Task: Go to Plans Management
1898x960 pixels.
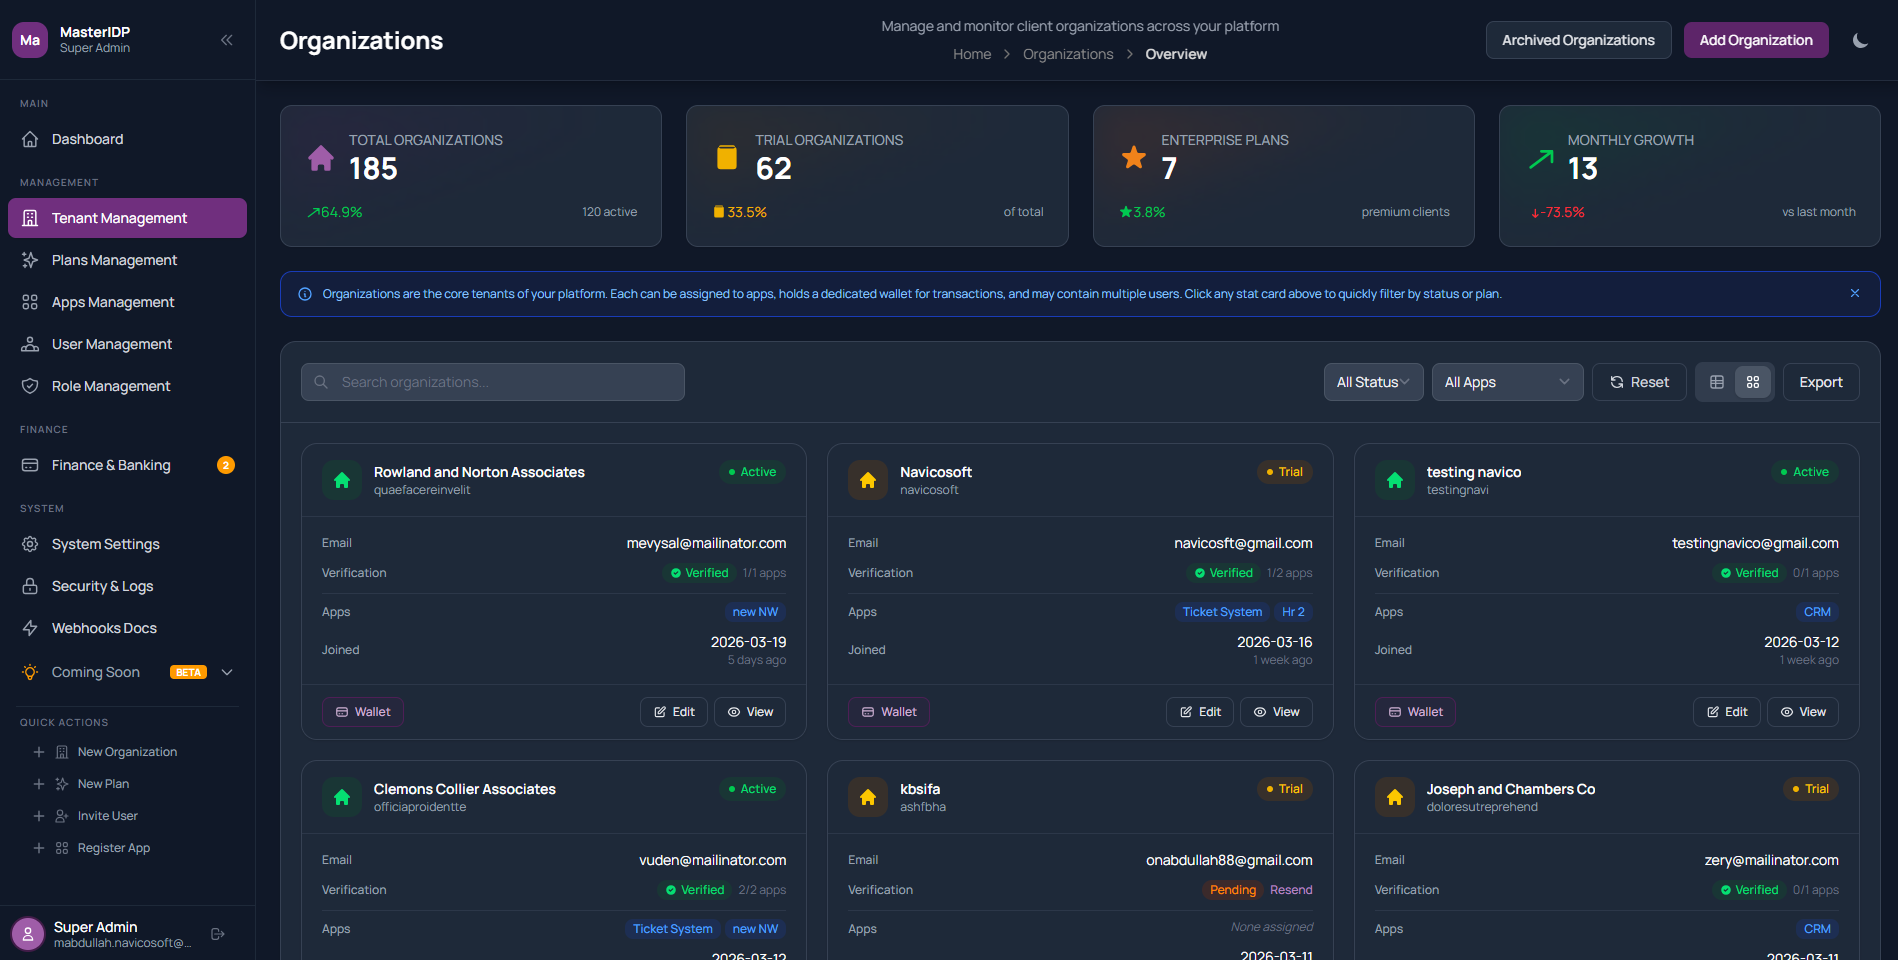Action: pyautogui.click(x=127, y=260)
